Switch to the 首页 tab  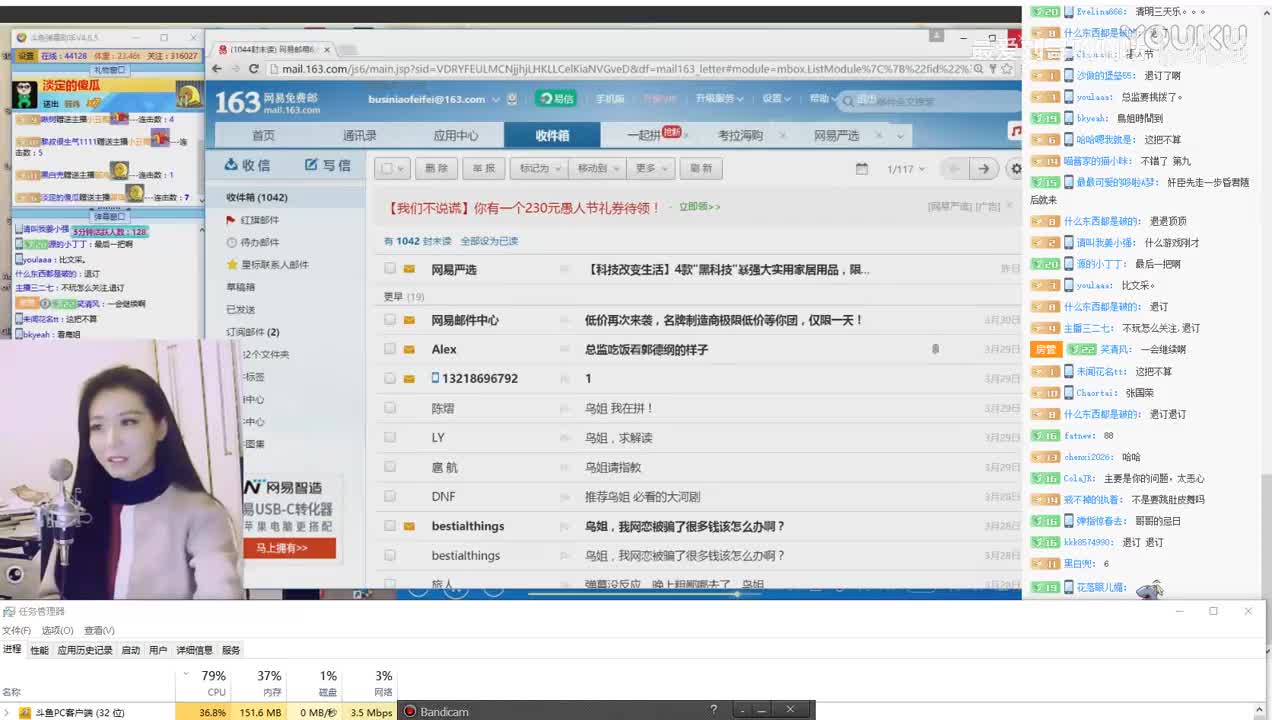click(263, 136)
